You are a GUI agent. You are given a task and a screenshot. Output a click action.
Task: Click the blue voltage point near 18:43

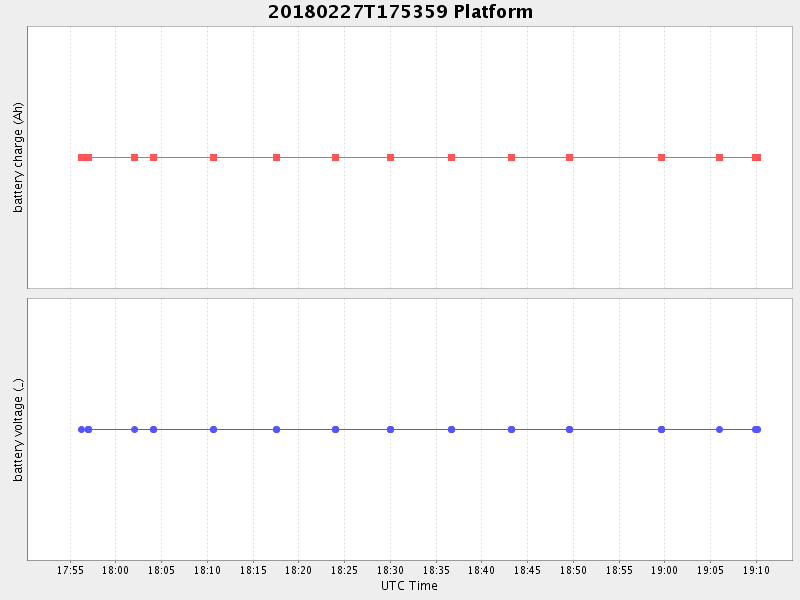tap(511, 429)
